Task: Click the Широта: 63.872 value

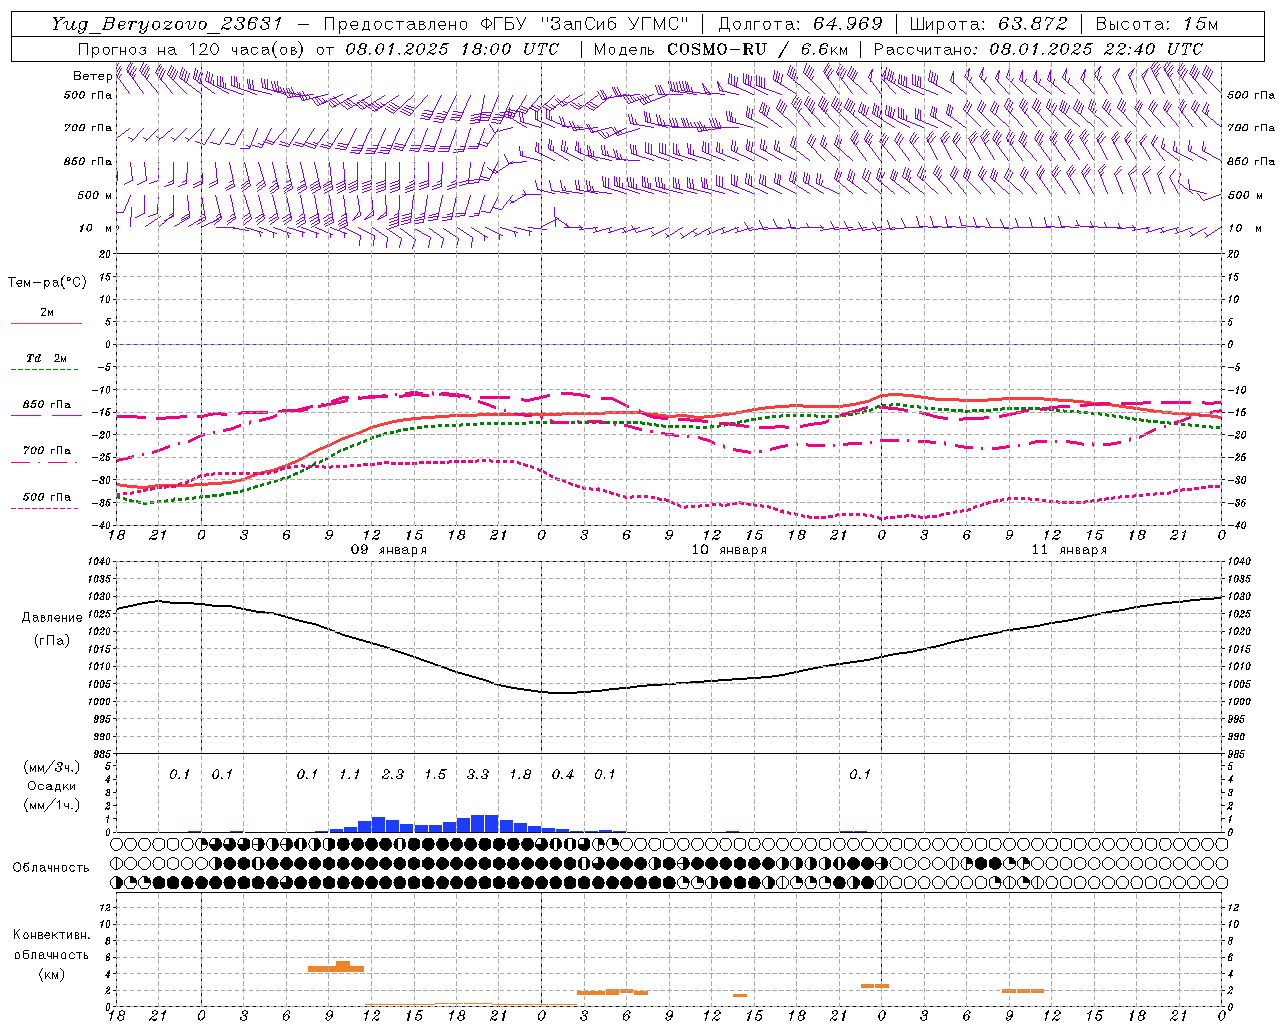Action: coord(989,24)
